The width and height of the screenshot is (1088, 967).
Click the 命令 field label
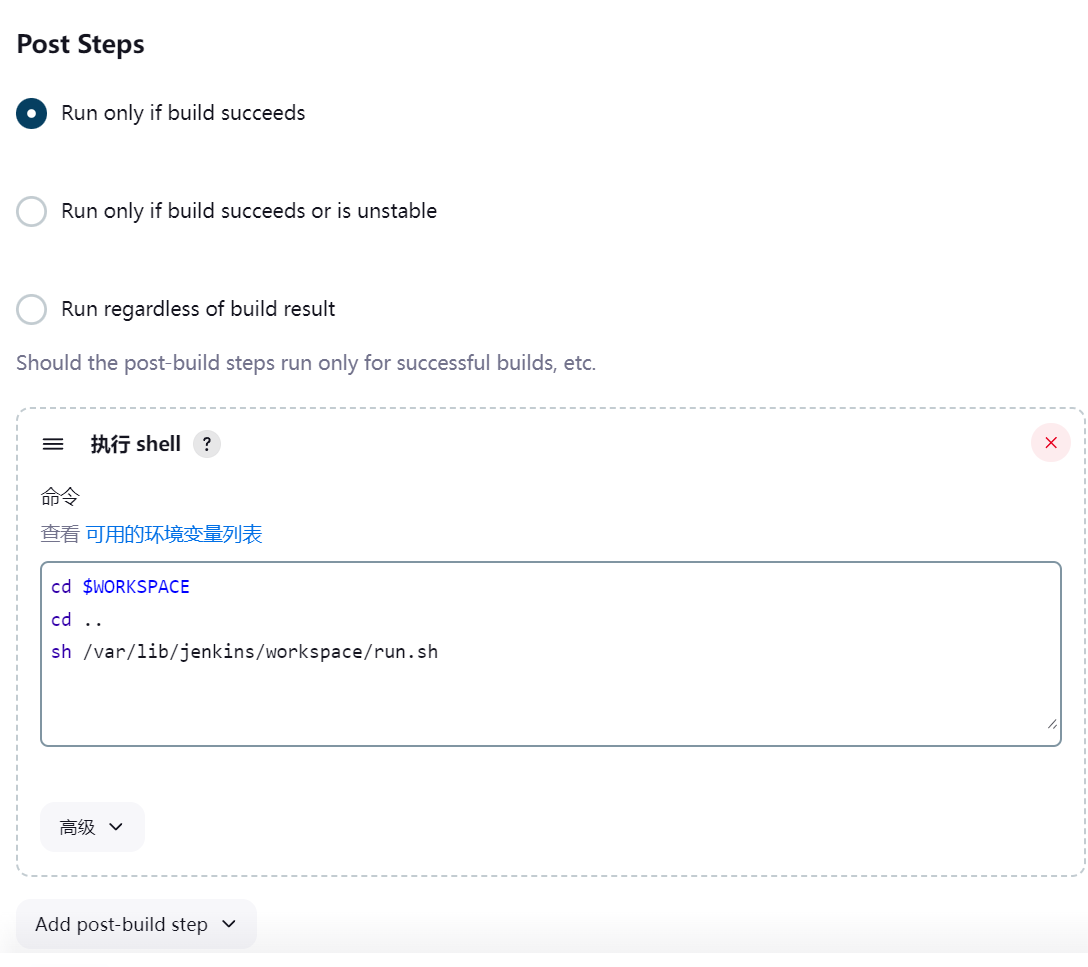(60, 497)
